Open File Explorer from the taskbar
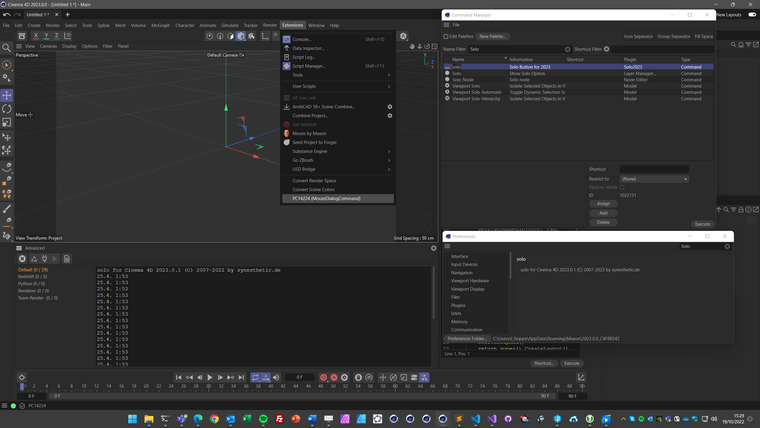Image resolution: width=760 pixels, height=428 pixels. point(149,419)
